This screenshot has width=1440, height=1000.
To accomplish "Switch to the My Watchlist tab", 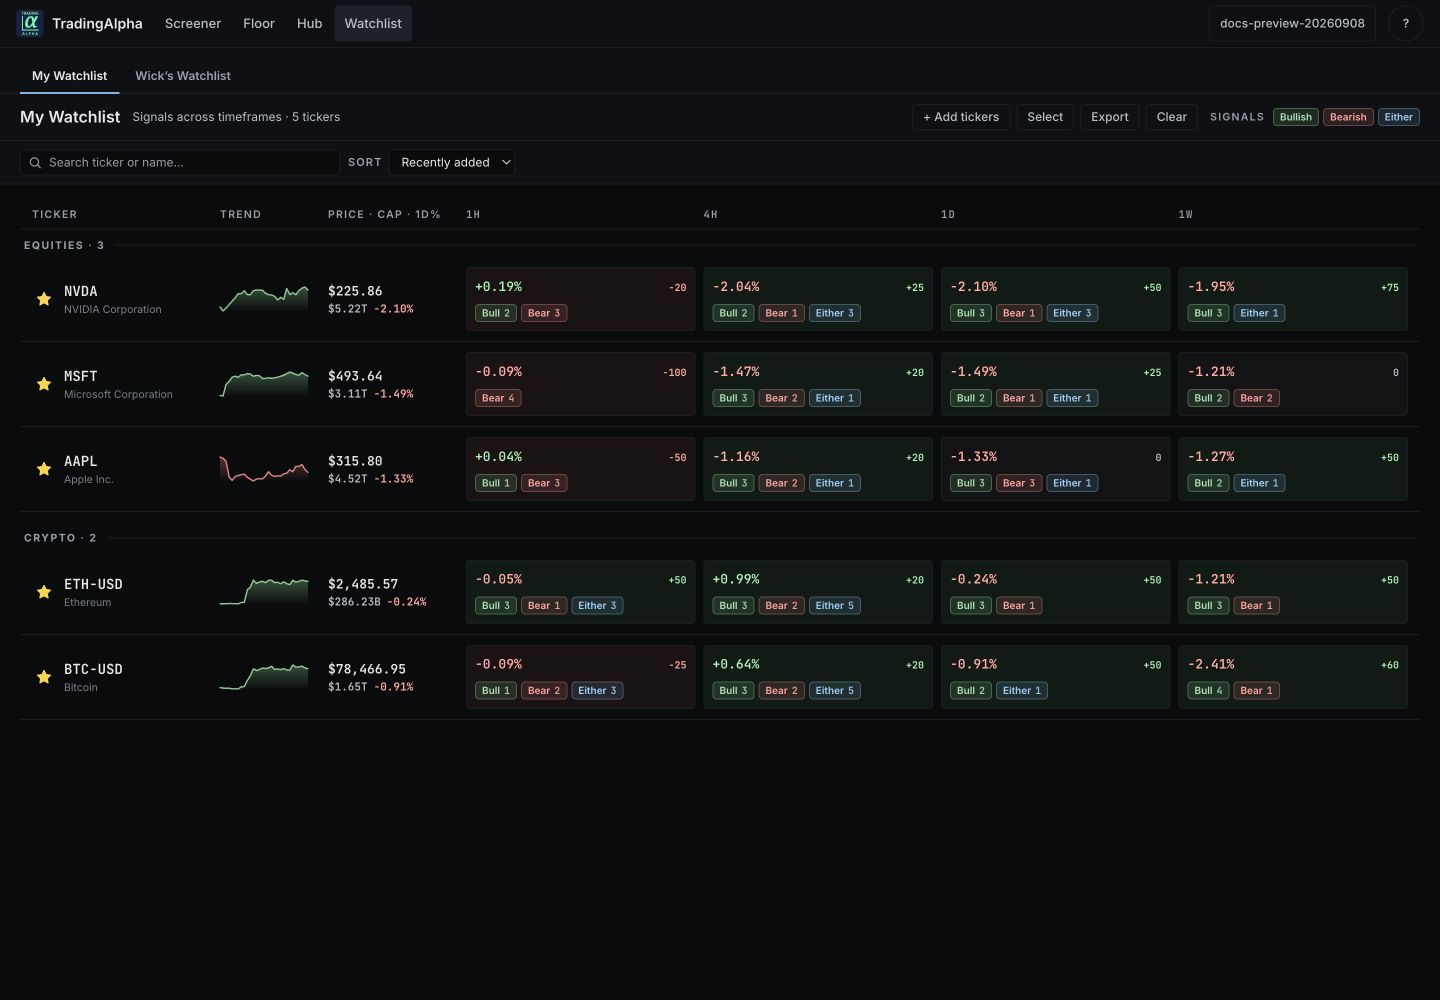I will coord(69,76).
